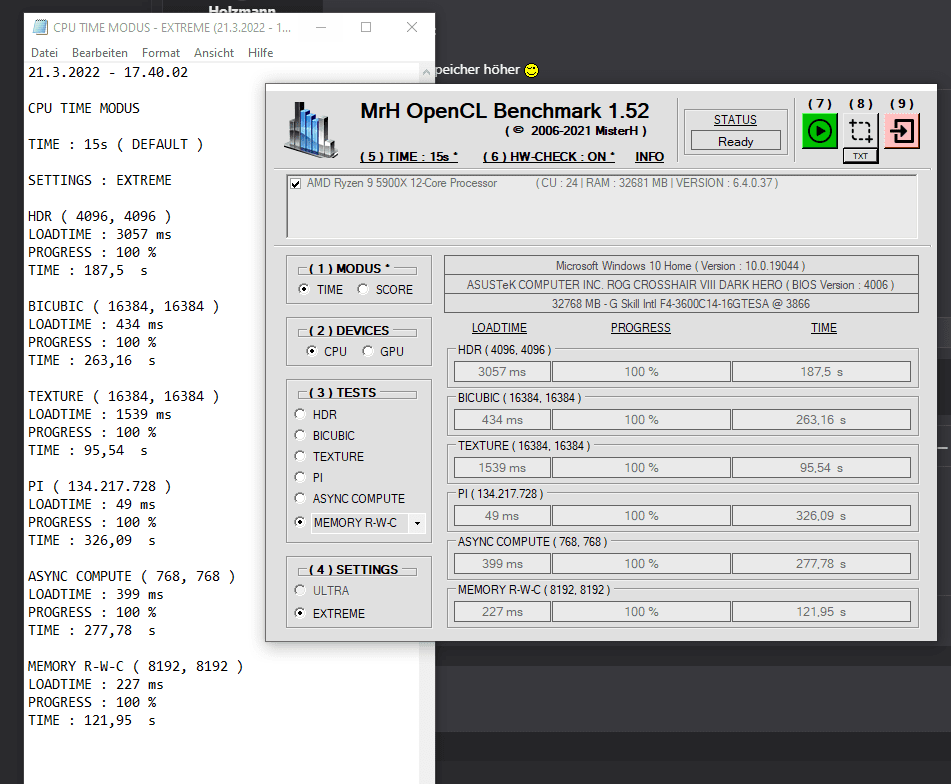Click the (5) TIME : 15s link
This screenshot has height=784, width=951.
coord(409,156)
